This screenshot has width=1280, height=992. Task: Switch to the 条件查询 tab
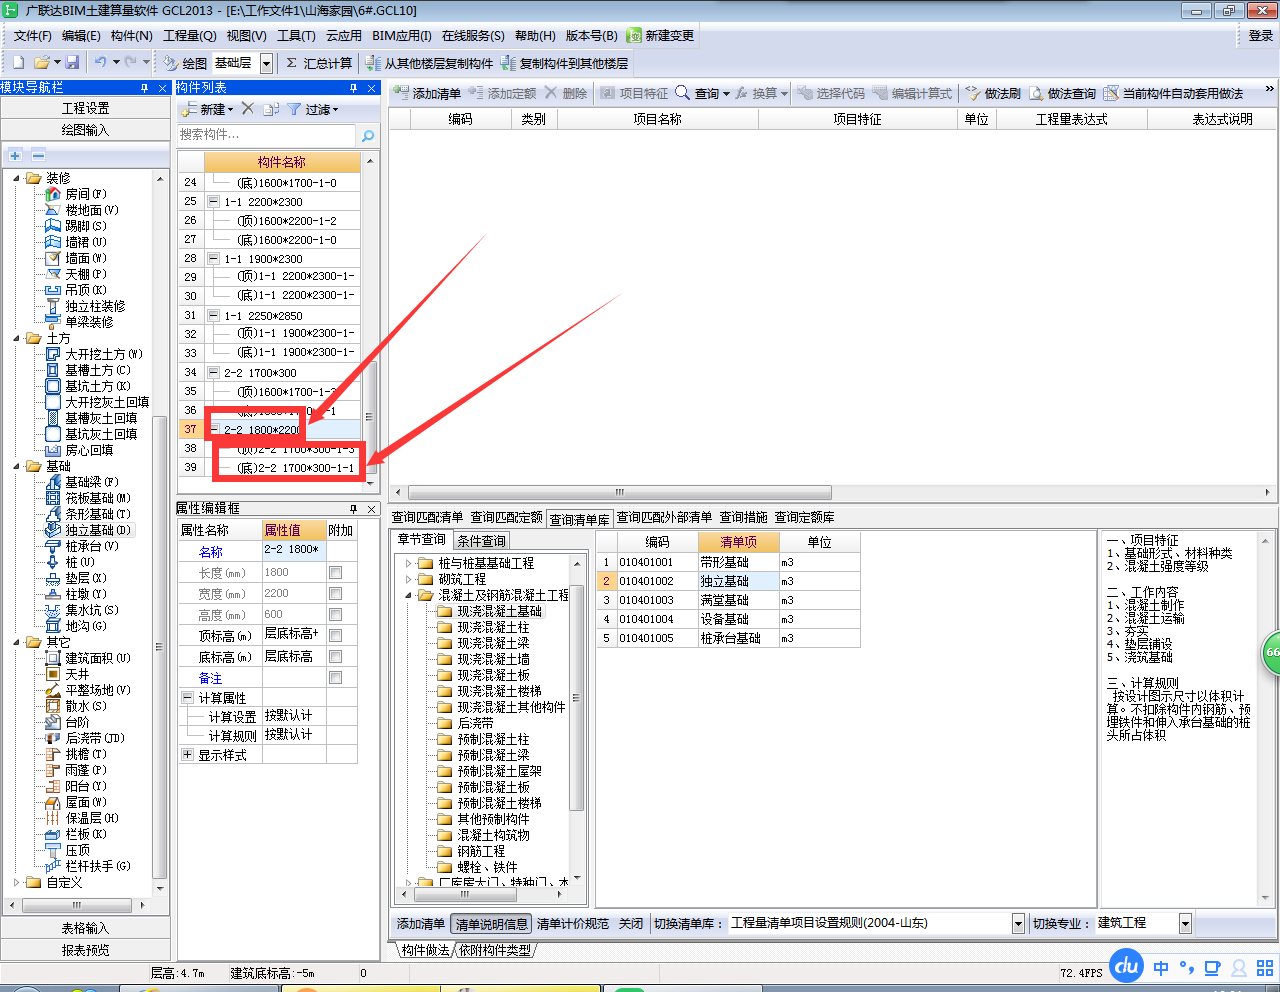[x=481, y=541]
